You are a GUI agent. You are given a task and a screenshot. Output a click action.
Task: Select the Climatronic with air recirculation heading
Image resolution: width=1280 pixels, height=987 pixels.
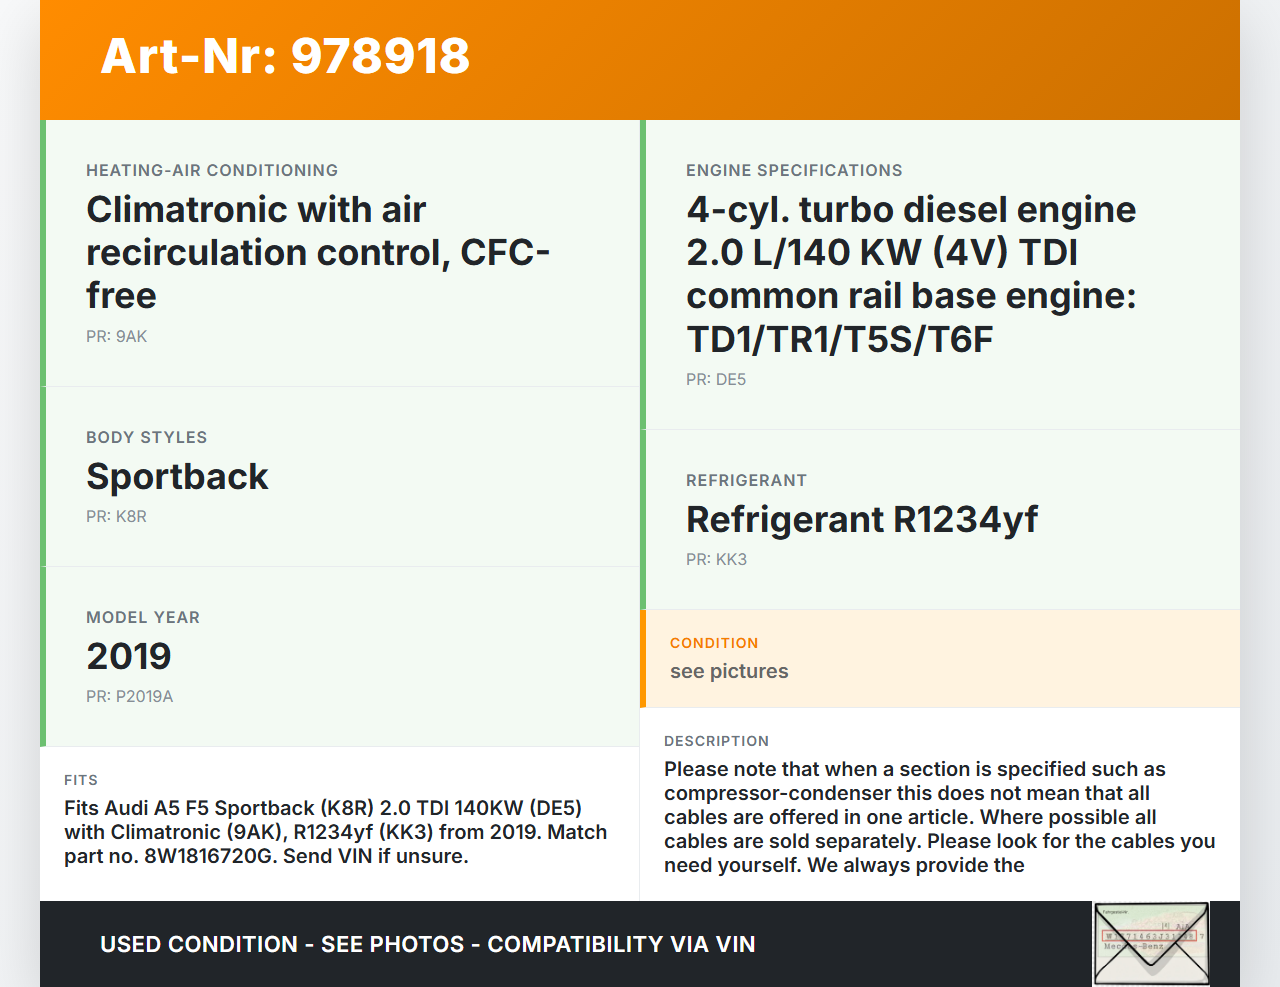click(x=318, y=252)
